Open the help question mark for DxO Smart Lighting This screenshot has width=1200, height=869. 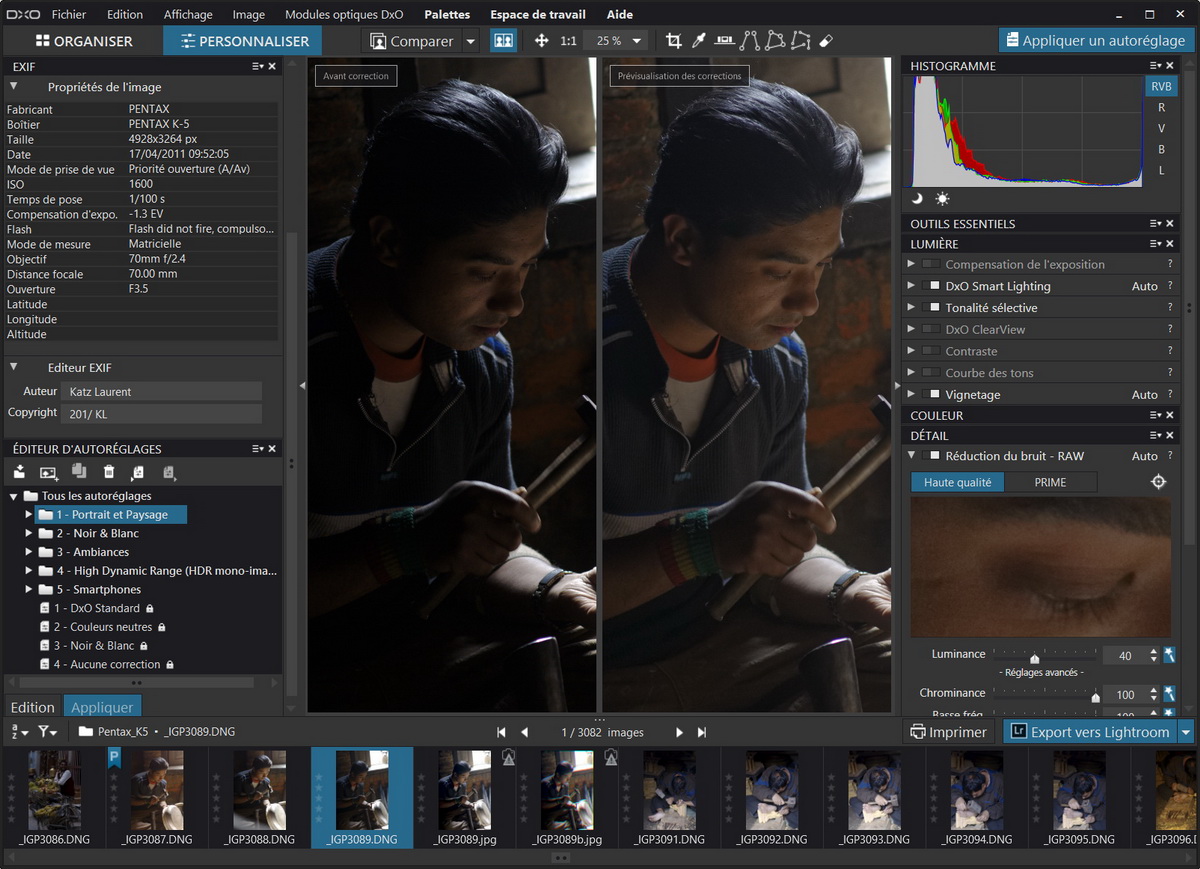coord(1170,286)
